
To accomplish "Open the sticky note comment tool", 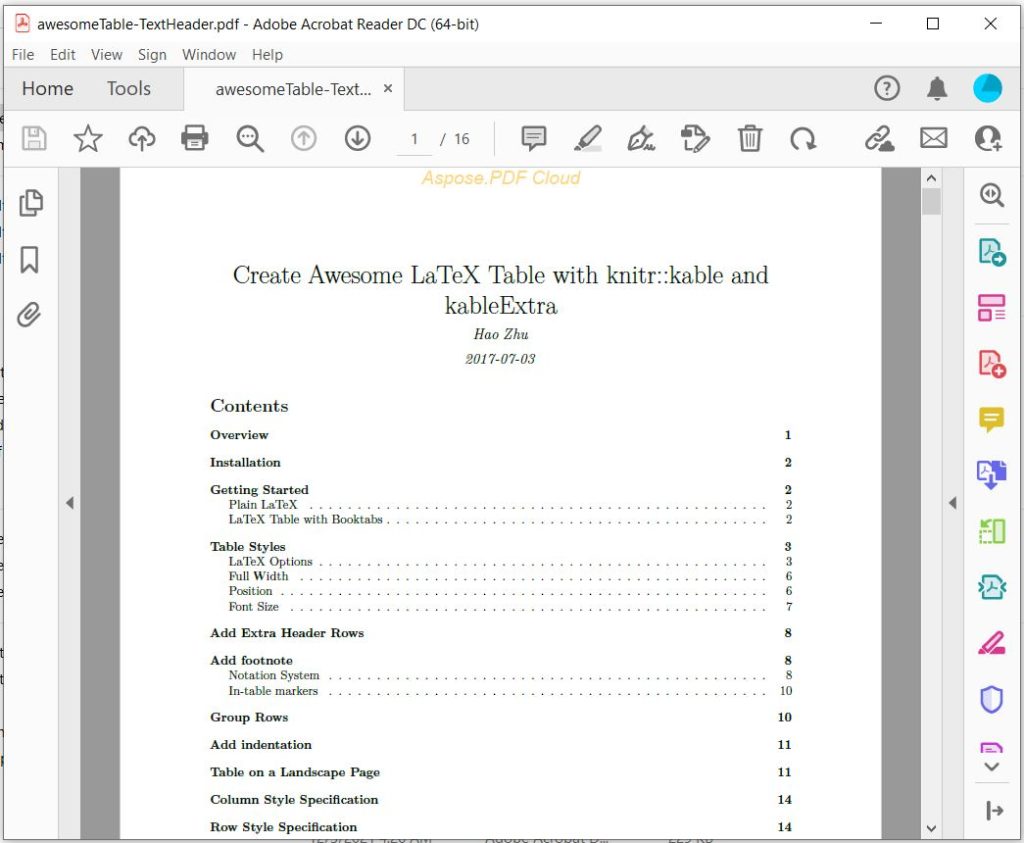I will (534, 139).
